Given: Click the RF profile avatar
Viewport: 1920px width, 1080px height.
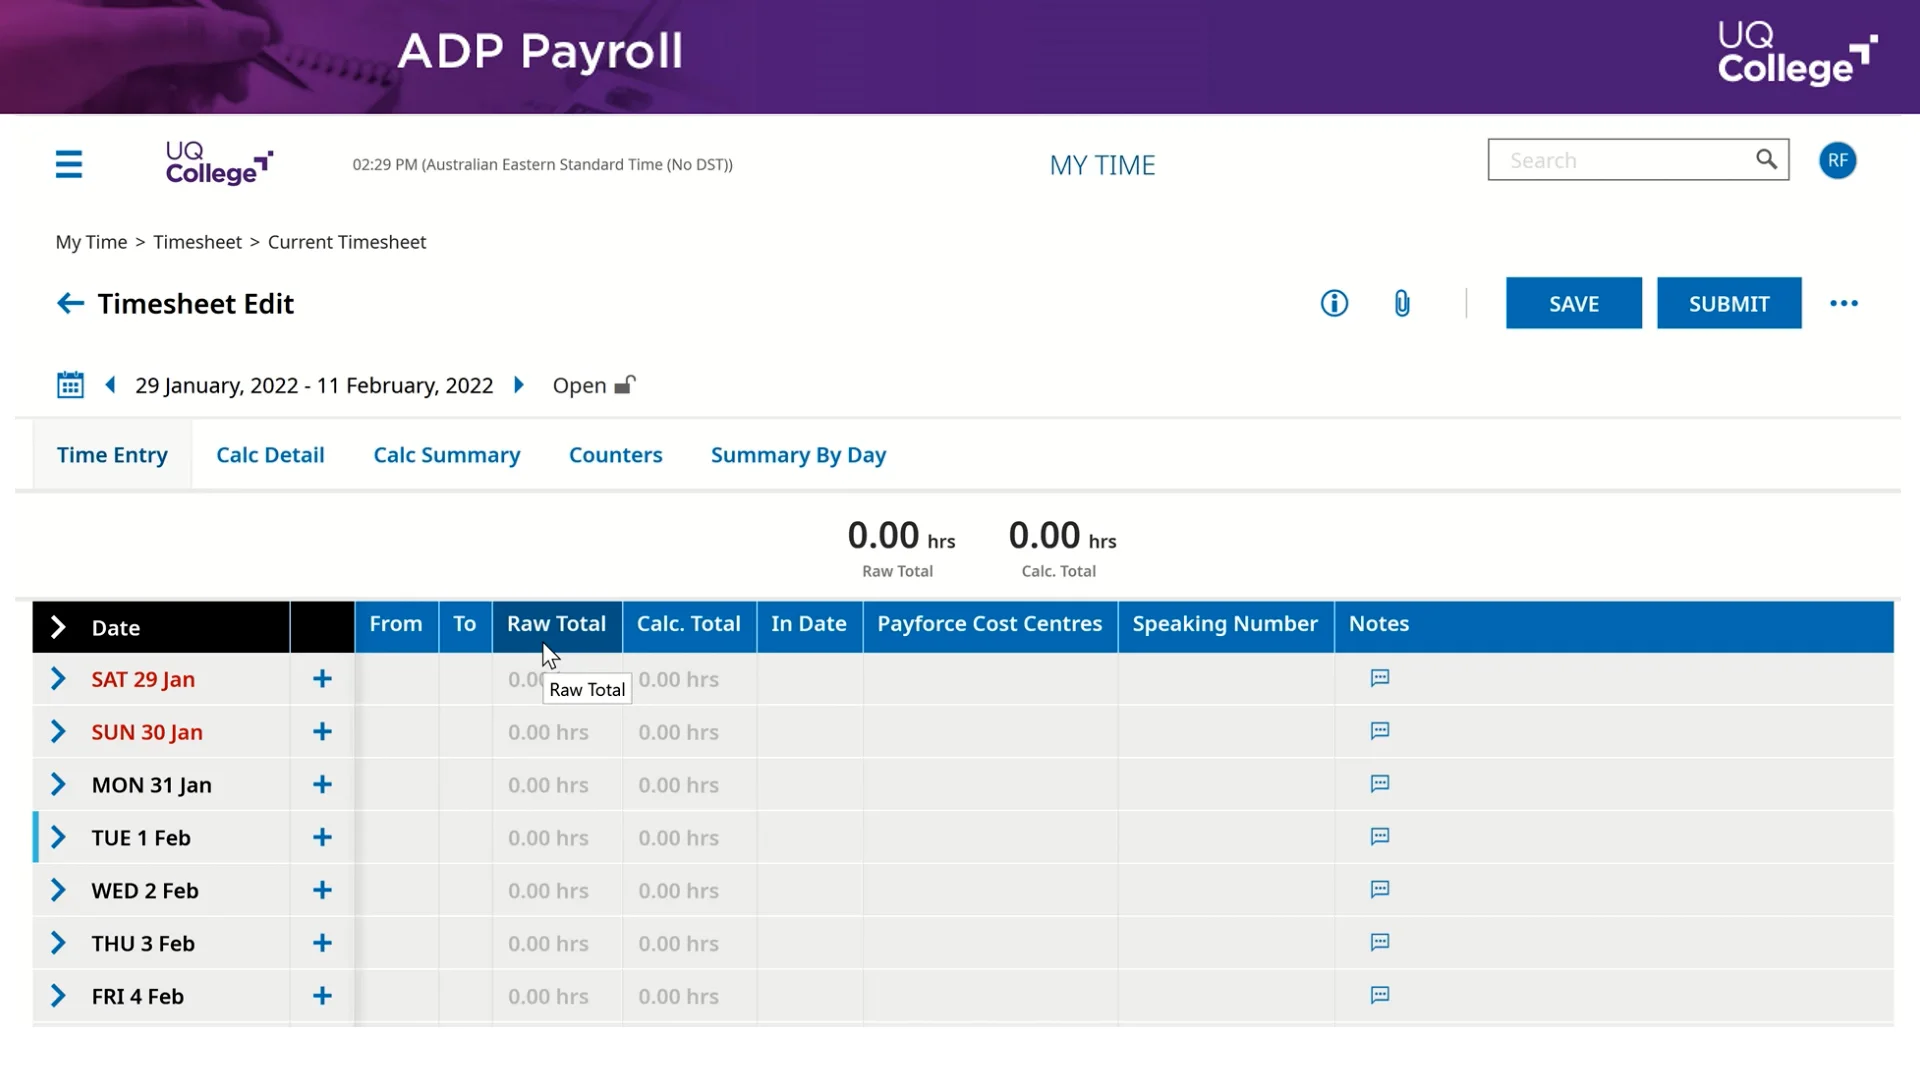Looking at the screenshot, I should [1838, 160].
